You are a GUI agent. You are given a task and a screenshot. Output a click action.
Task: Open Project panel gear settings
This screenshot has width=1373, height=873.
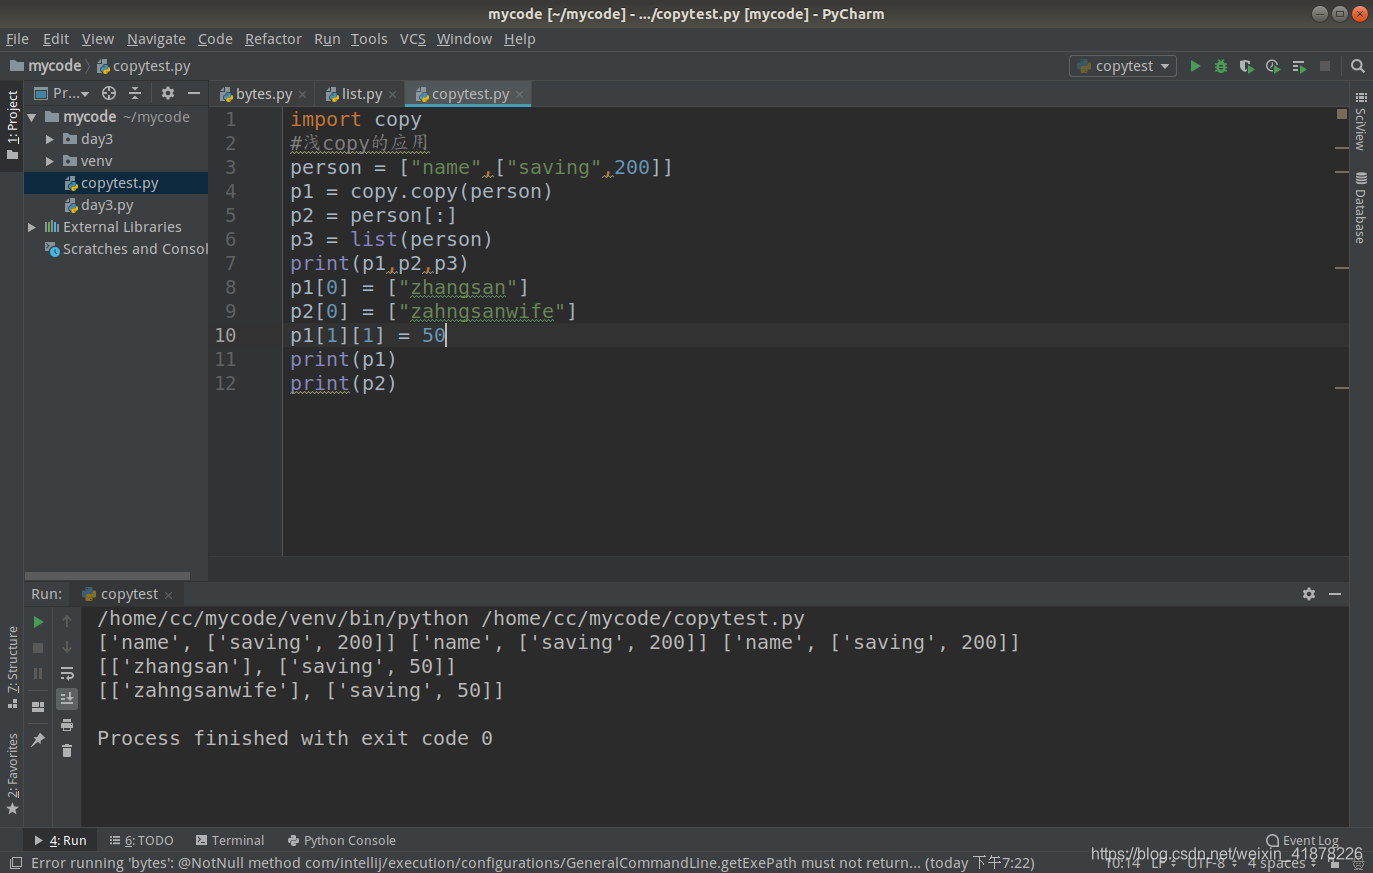pos(168,93)
